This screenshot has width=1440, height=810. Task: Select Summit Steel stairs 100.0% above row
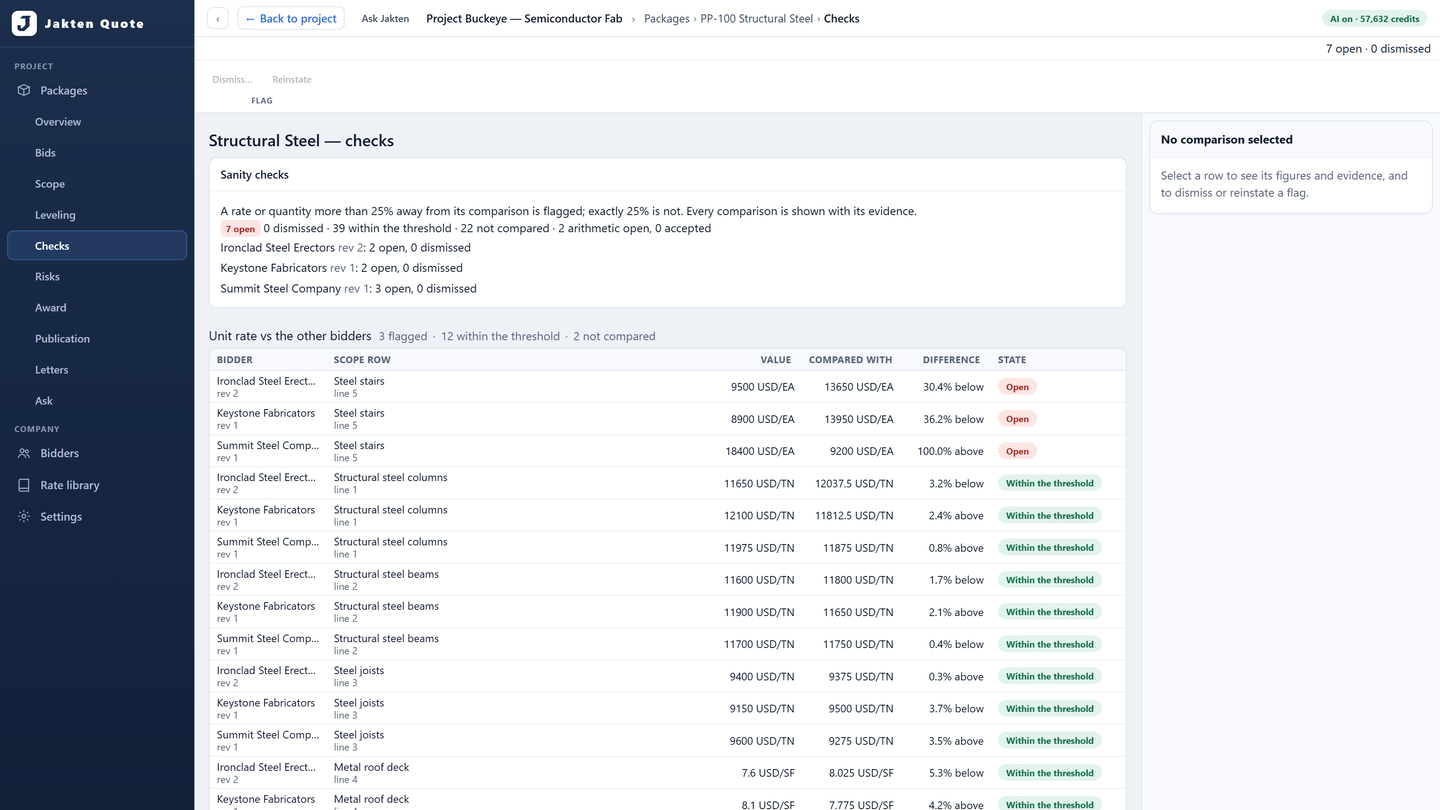(x=667, y=451)
